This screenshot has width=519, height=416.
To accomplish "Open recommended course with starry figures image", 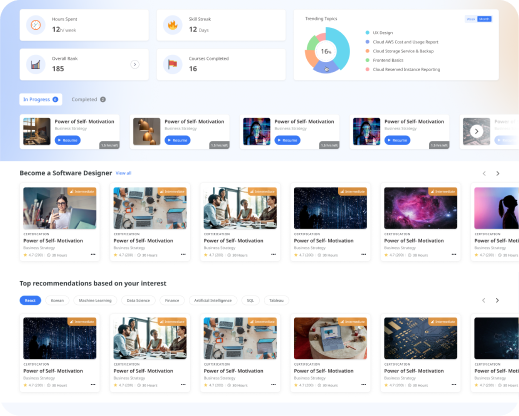I will pyautogui.click(x=60, y=338).
